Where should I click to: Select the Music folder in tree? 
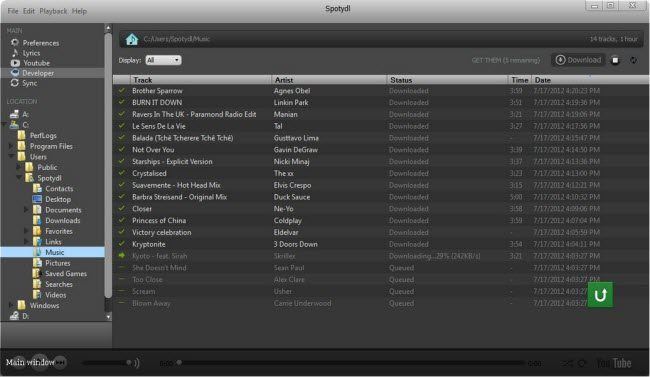point(53,252)
